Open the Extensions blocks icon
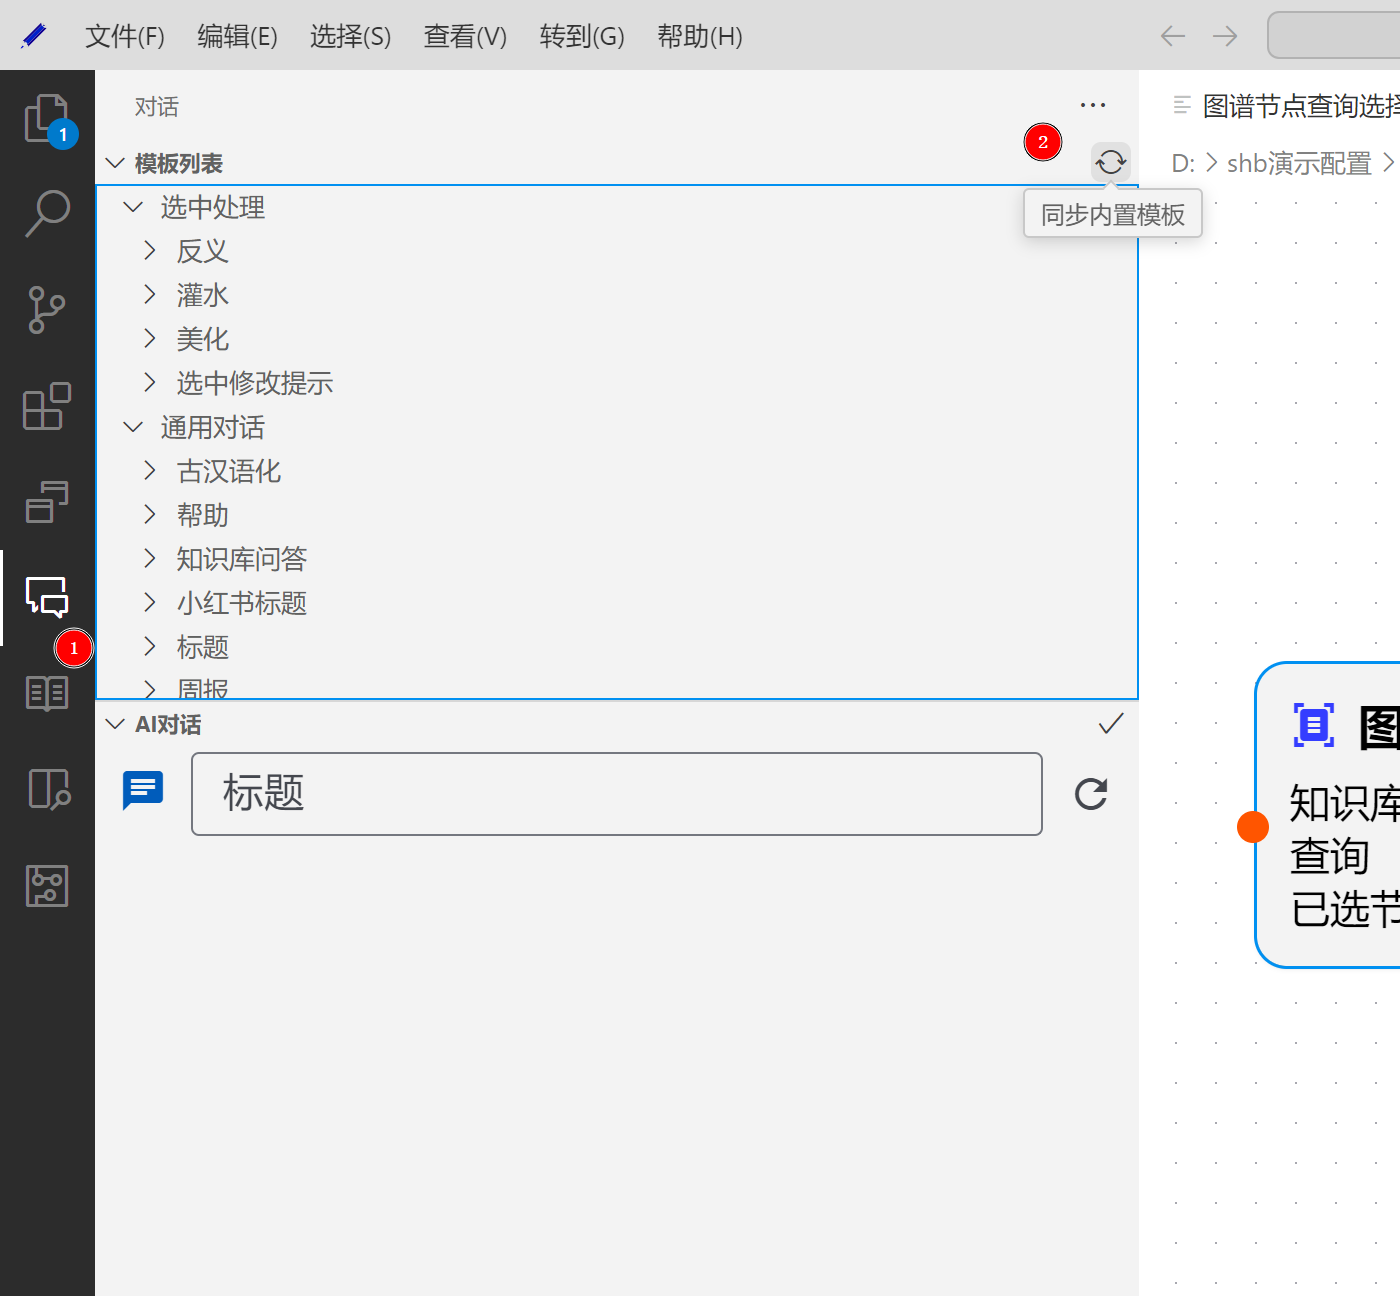This screenshot has height=1296, width=1400. coord(47,406)
